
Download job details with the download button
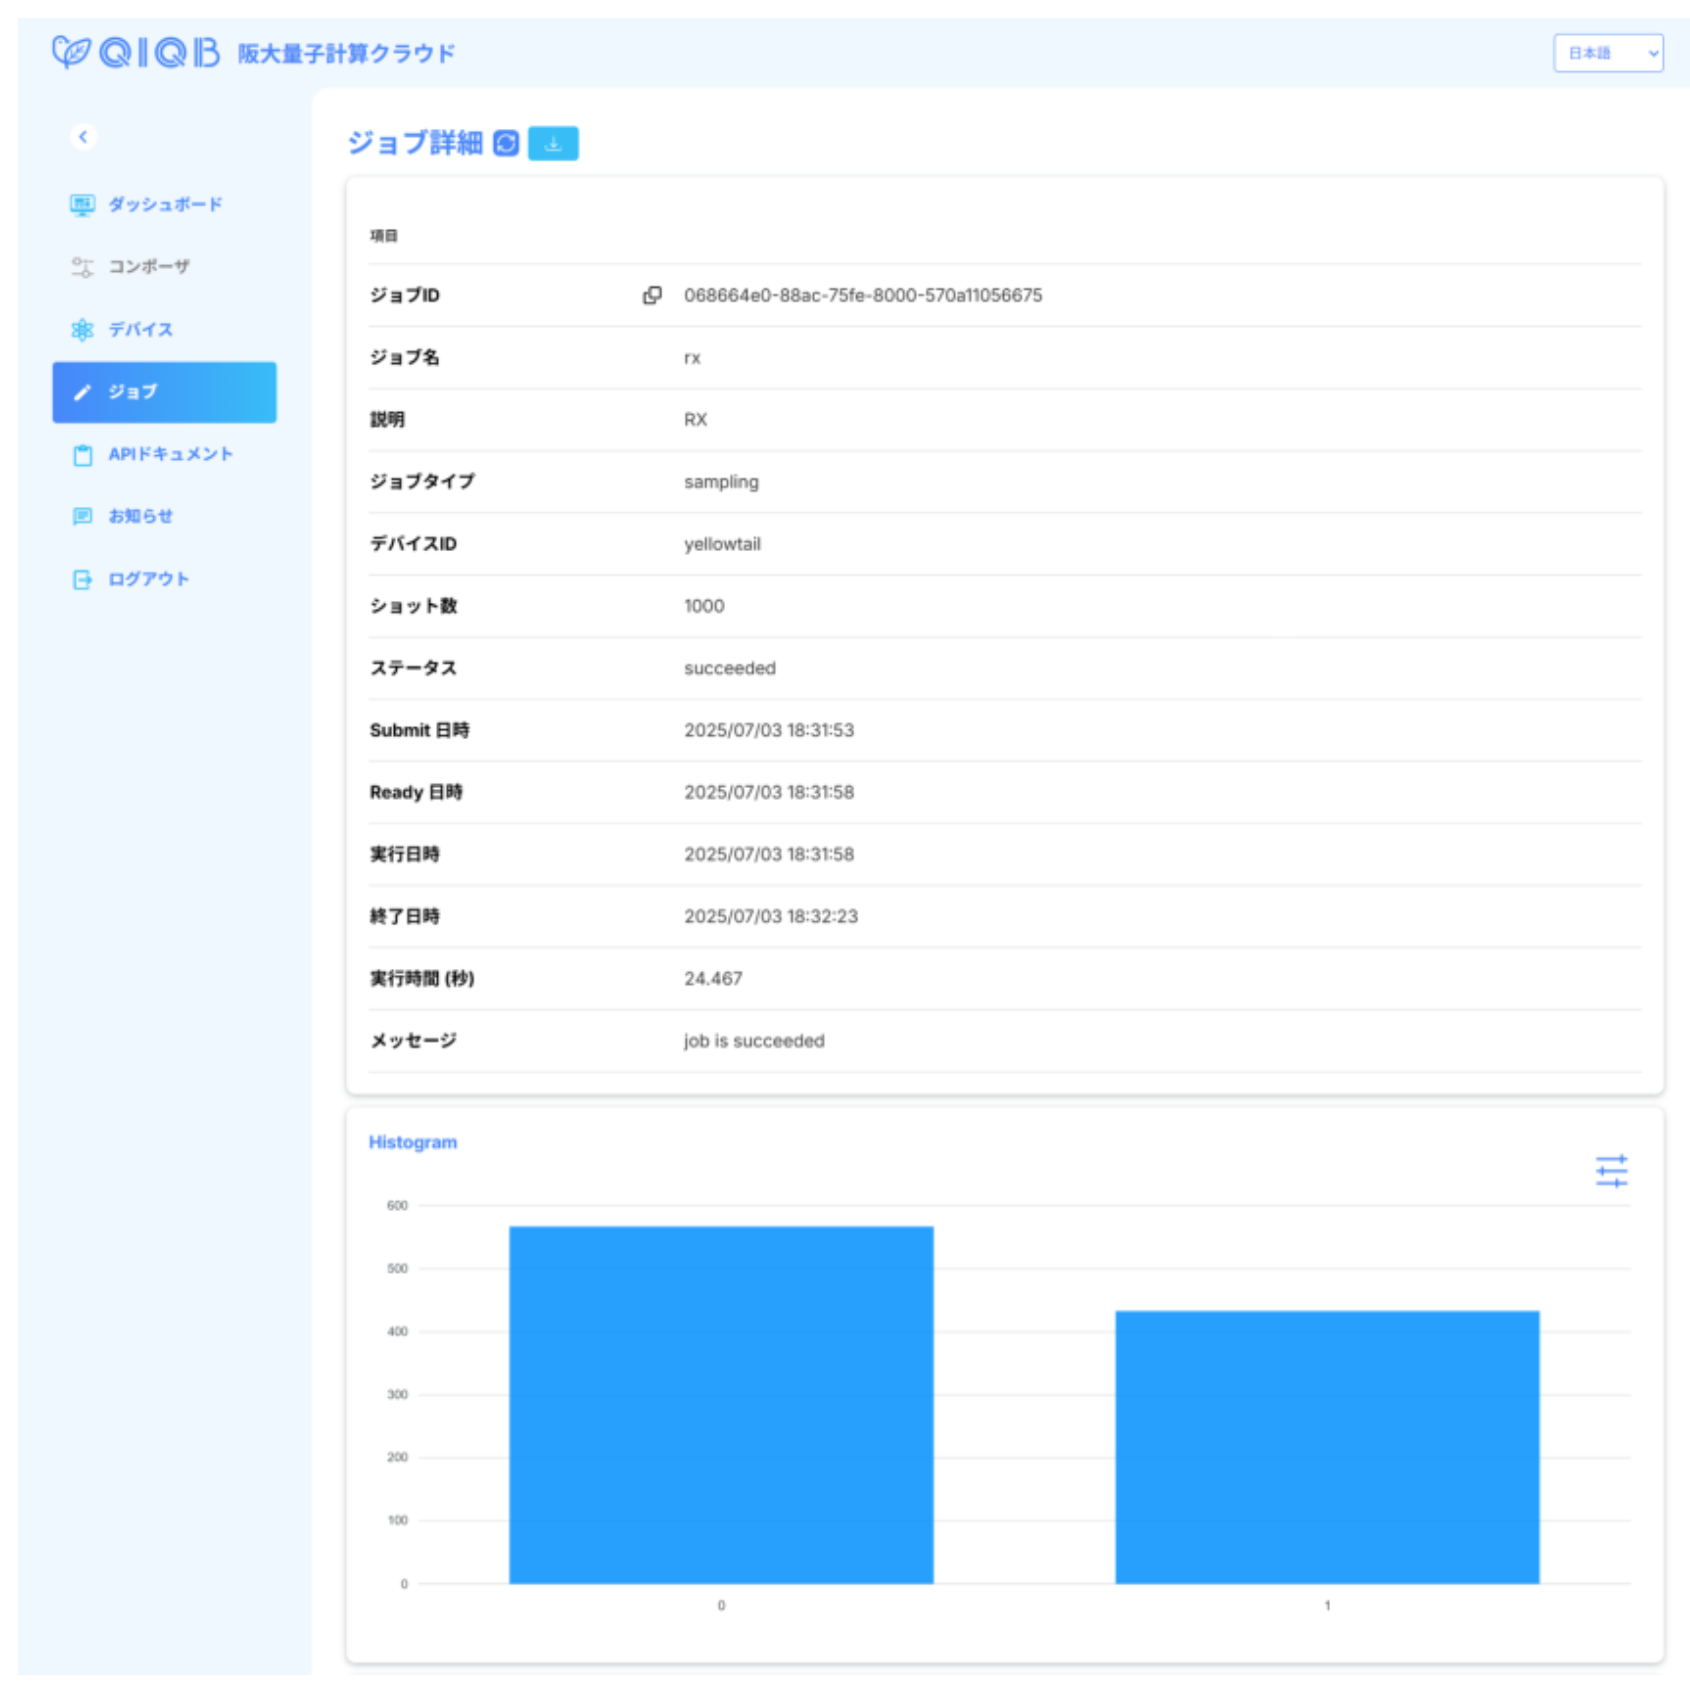[553, 143]
